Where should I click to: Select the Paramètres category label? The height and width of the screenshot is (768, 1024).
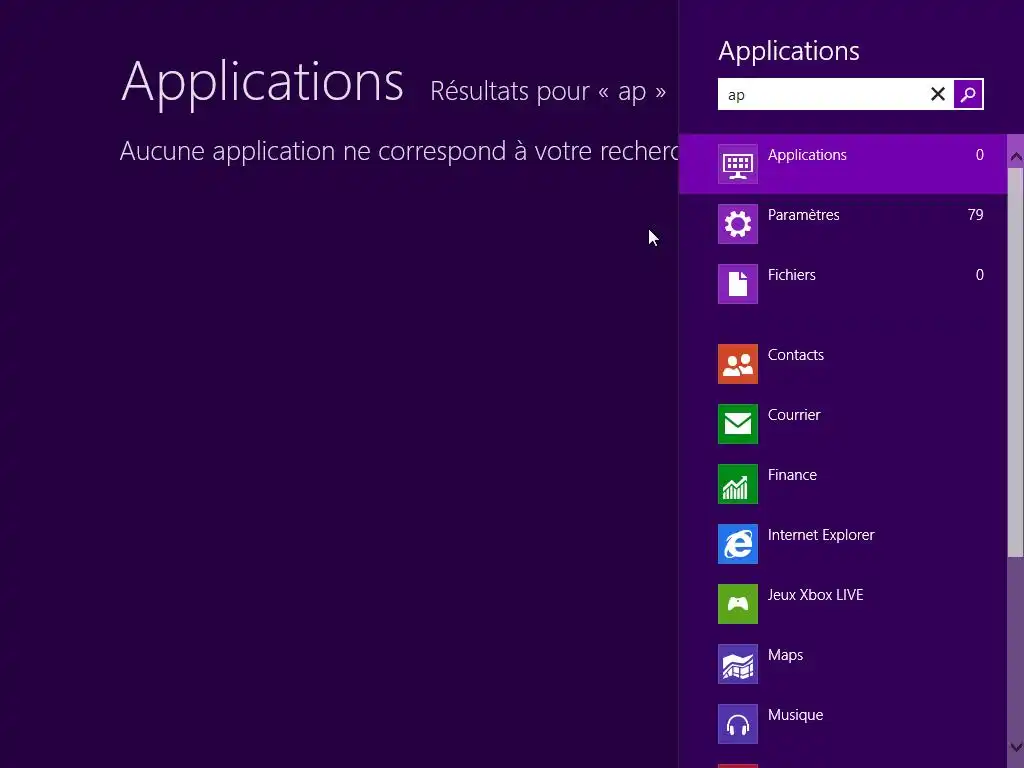[803, 215]
